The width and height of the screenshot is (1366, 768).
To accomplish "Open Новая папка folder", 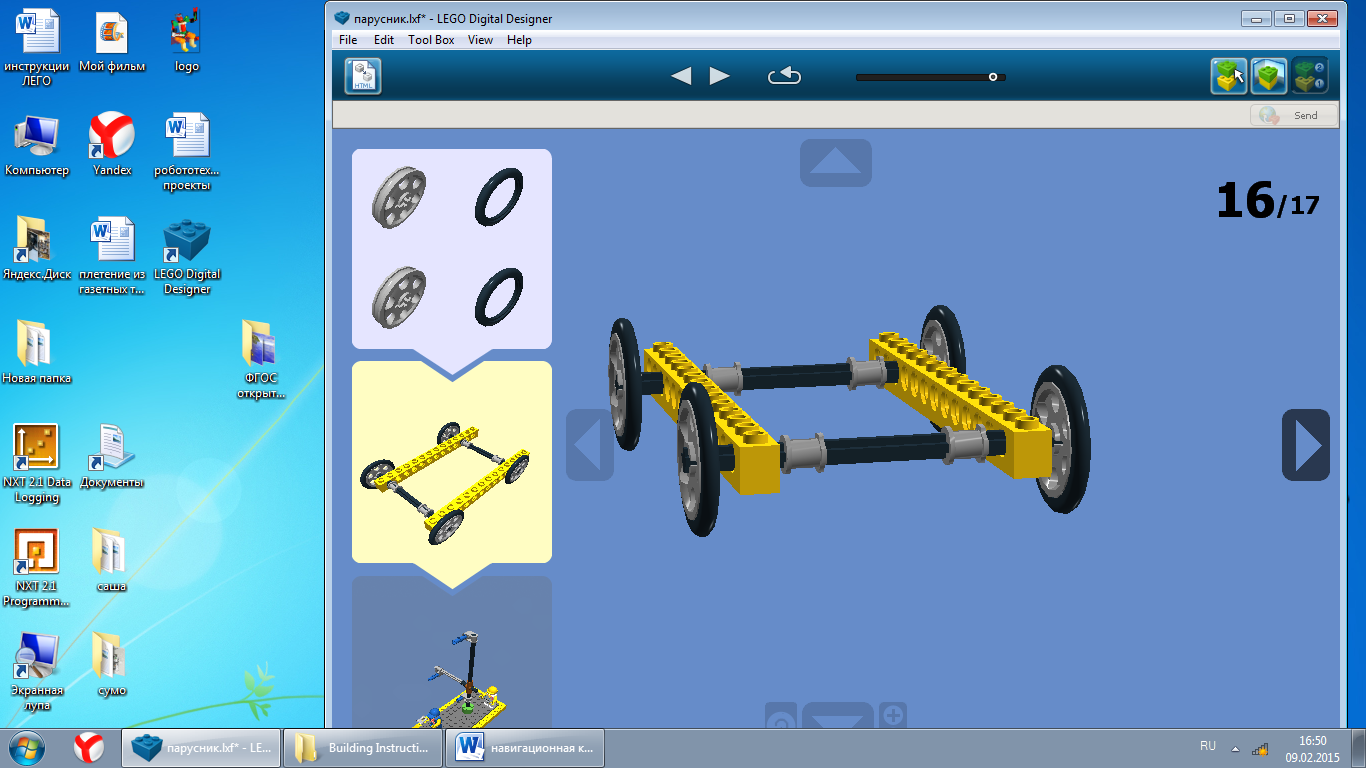I will click(x=37, y=352).
